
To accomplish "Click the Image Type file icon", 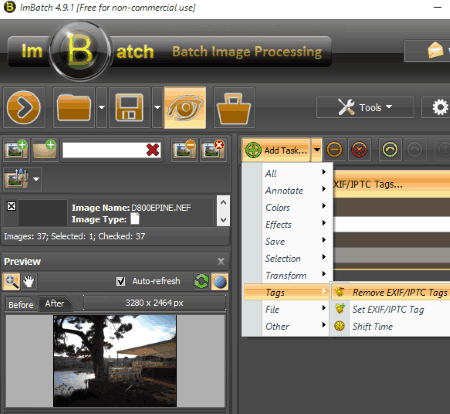I will point(135,219).
